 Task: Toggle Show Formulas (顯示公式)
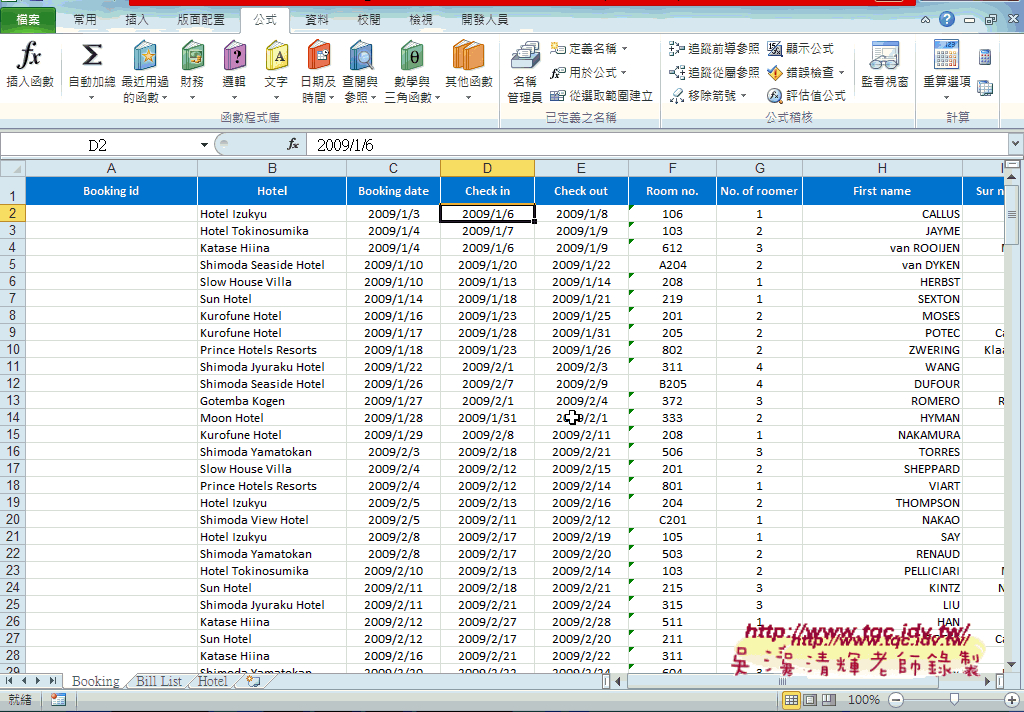click(x=801, y=48)
